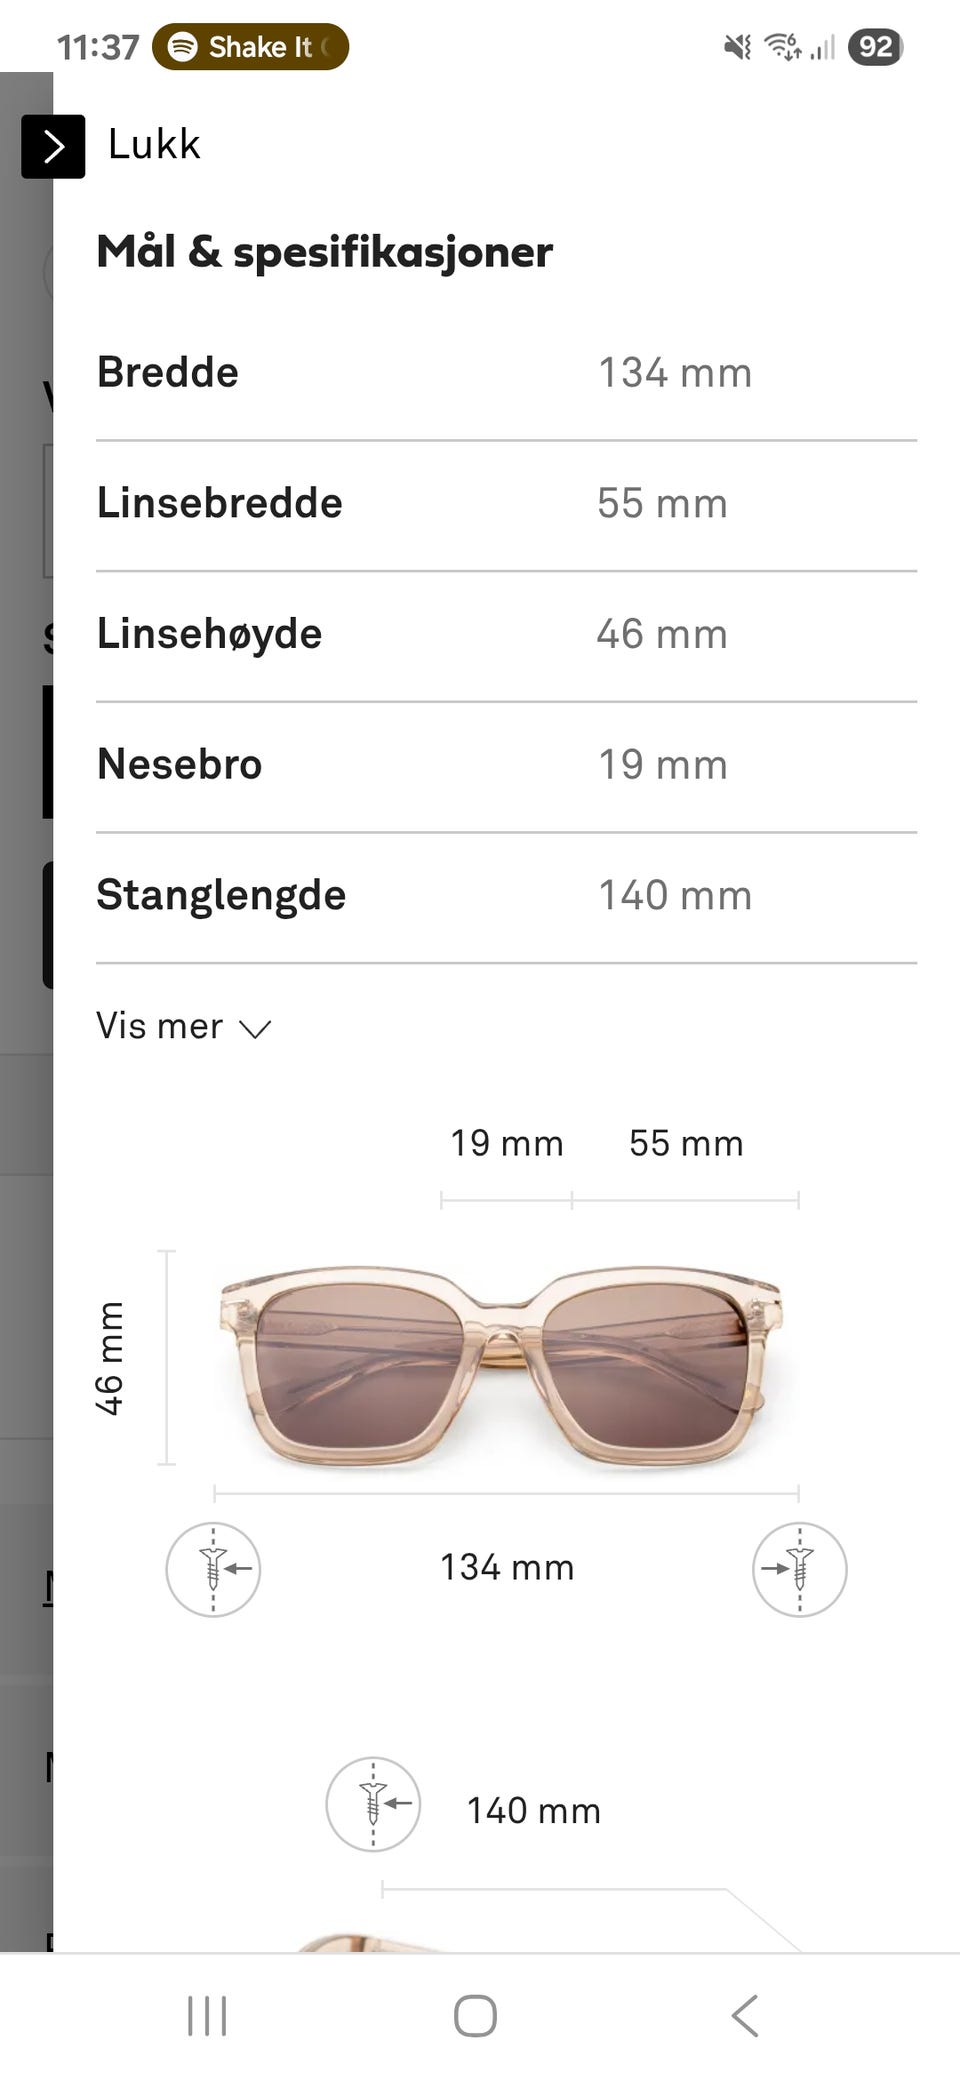Tap the Lukk close label
The width and height of the screenshot is (960, 2080).
[154, 145]
